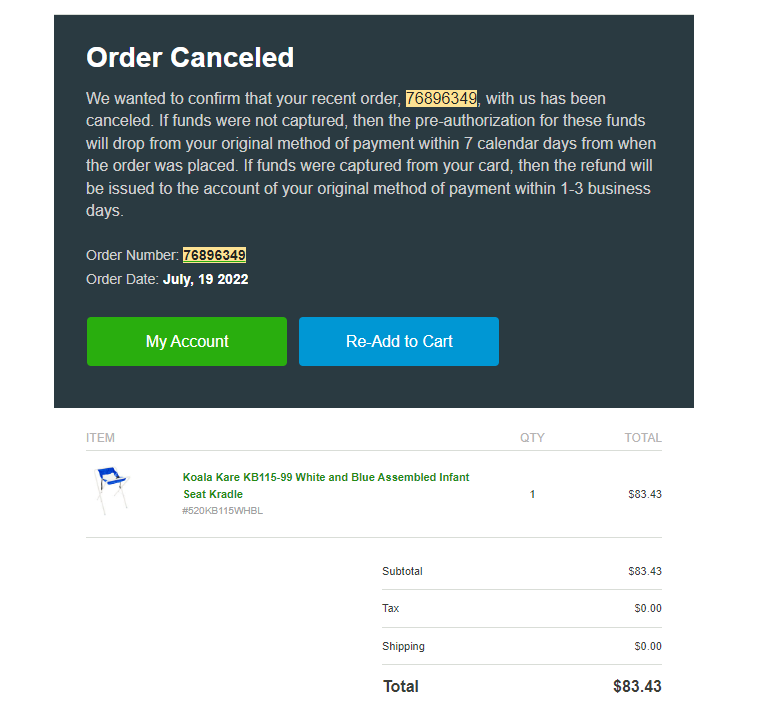Click the Subtotal label

tap(402, 571)
